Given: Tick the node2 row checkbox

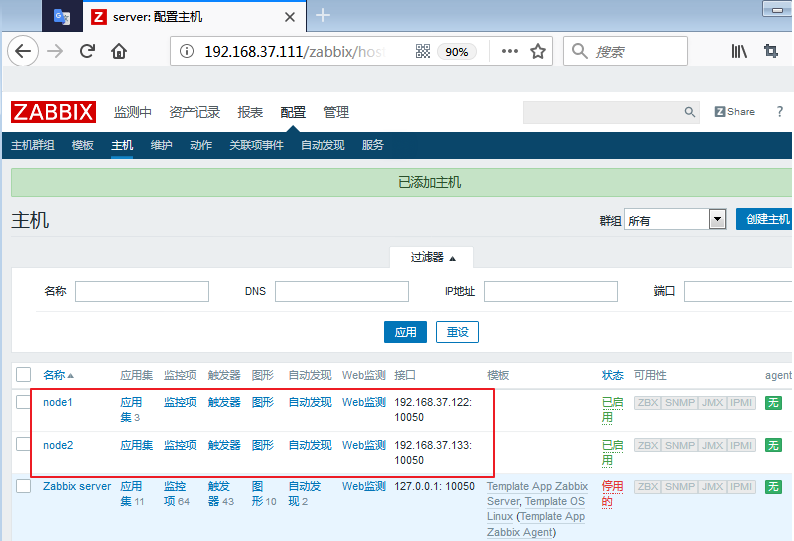Looking at the screenshot, I should pyautogui.click(x=23, y=444).
